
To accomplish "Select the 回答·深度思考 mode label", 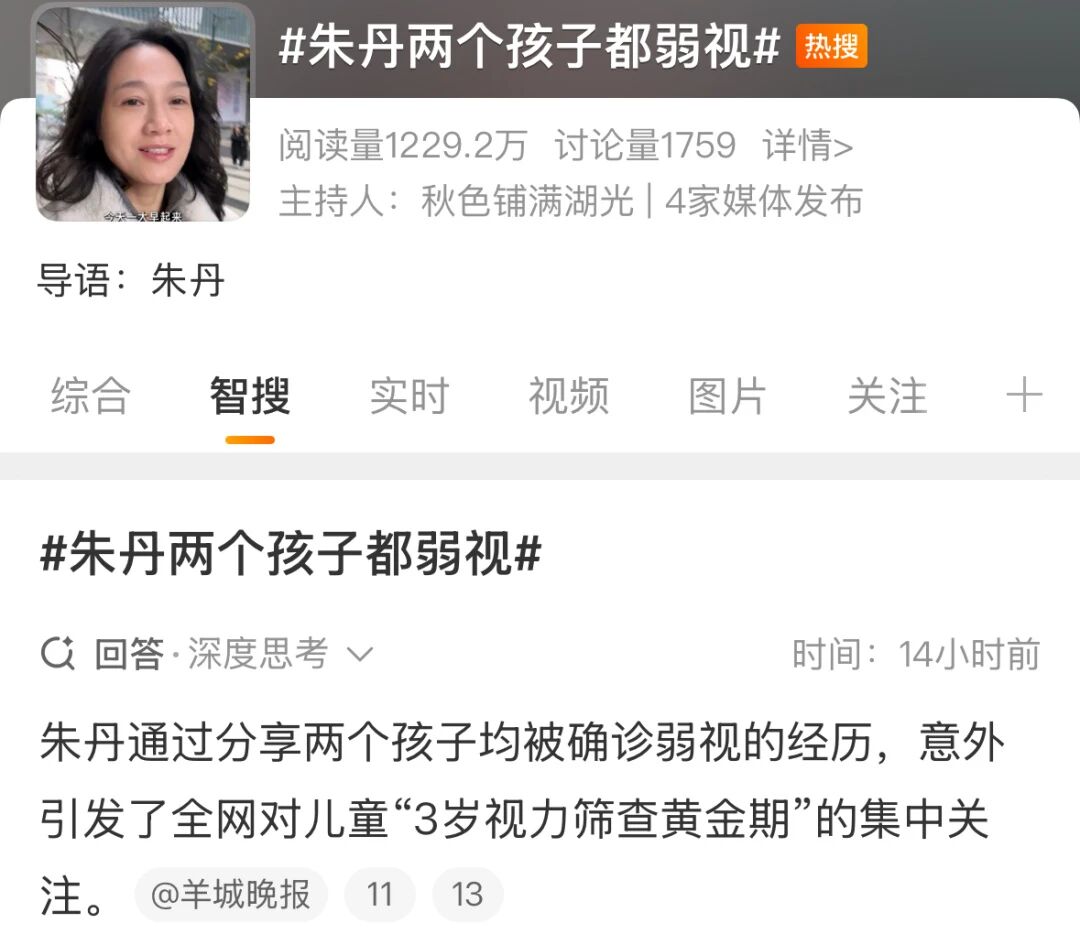I will [211, 654].
